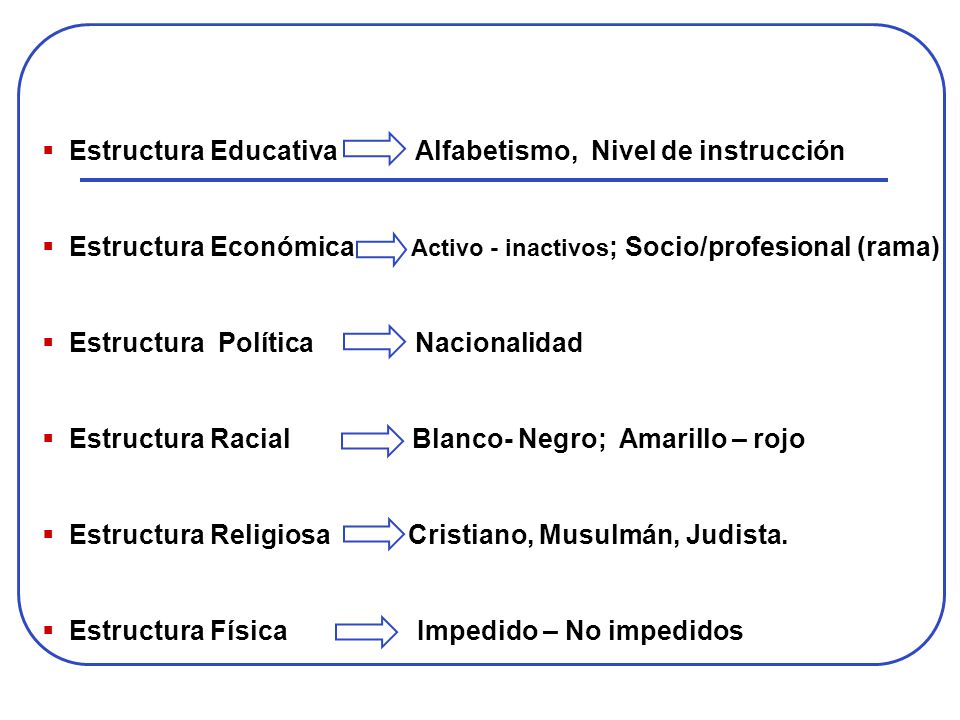Click the arrow after Estructura Económica

click(x=381, y=249)
